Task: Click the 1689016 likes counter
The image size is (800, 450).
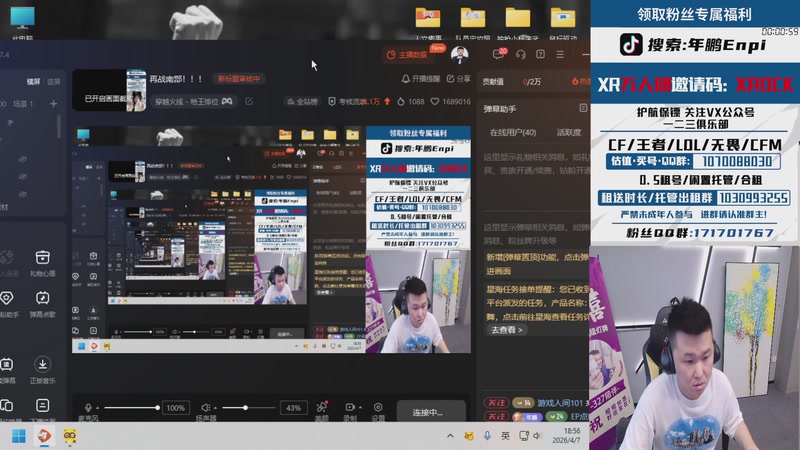Action: point(451,102)
